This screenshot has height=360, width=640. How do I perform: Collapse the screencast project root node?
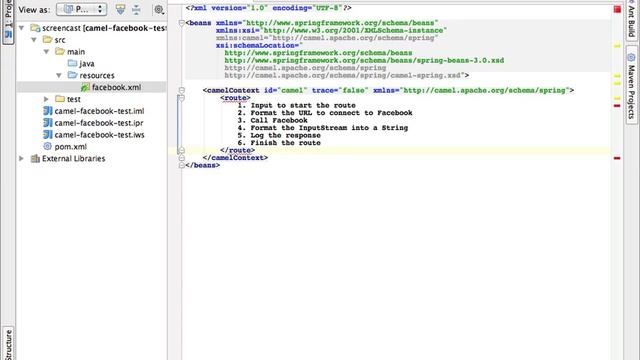coord(22,28)
